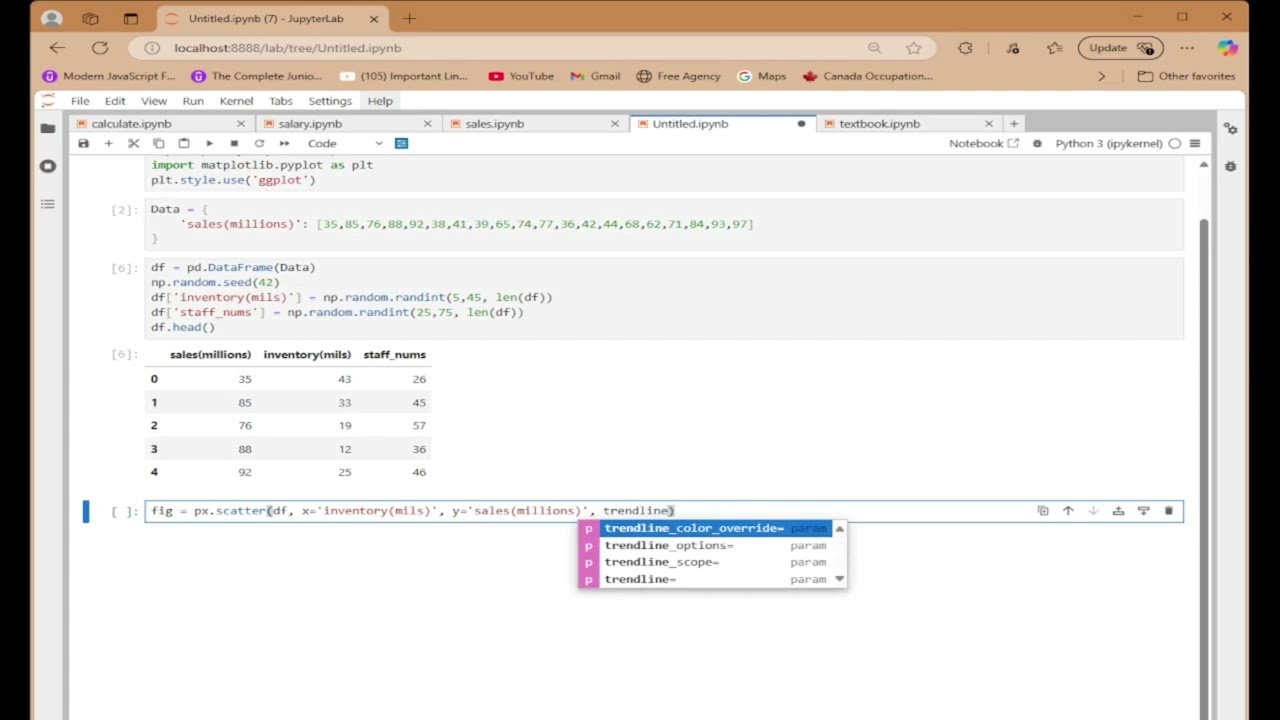
Task: Move the active cell up
Action: tap(1068, 511)
